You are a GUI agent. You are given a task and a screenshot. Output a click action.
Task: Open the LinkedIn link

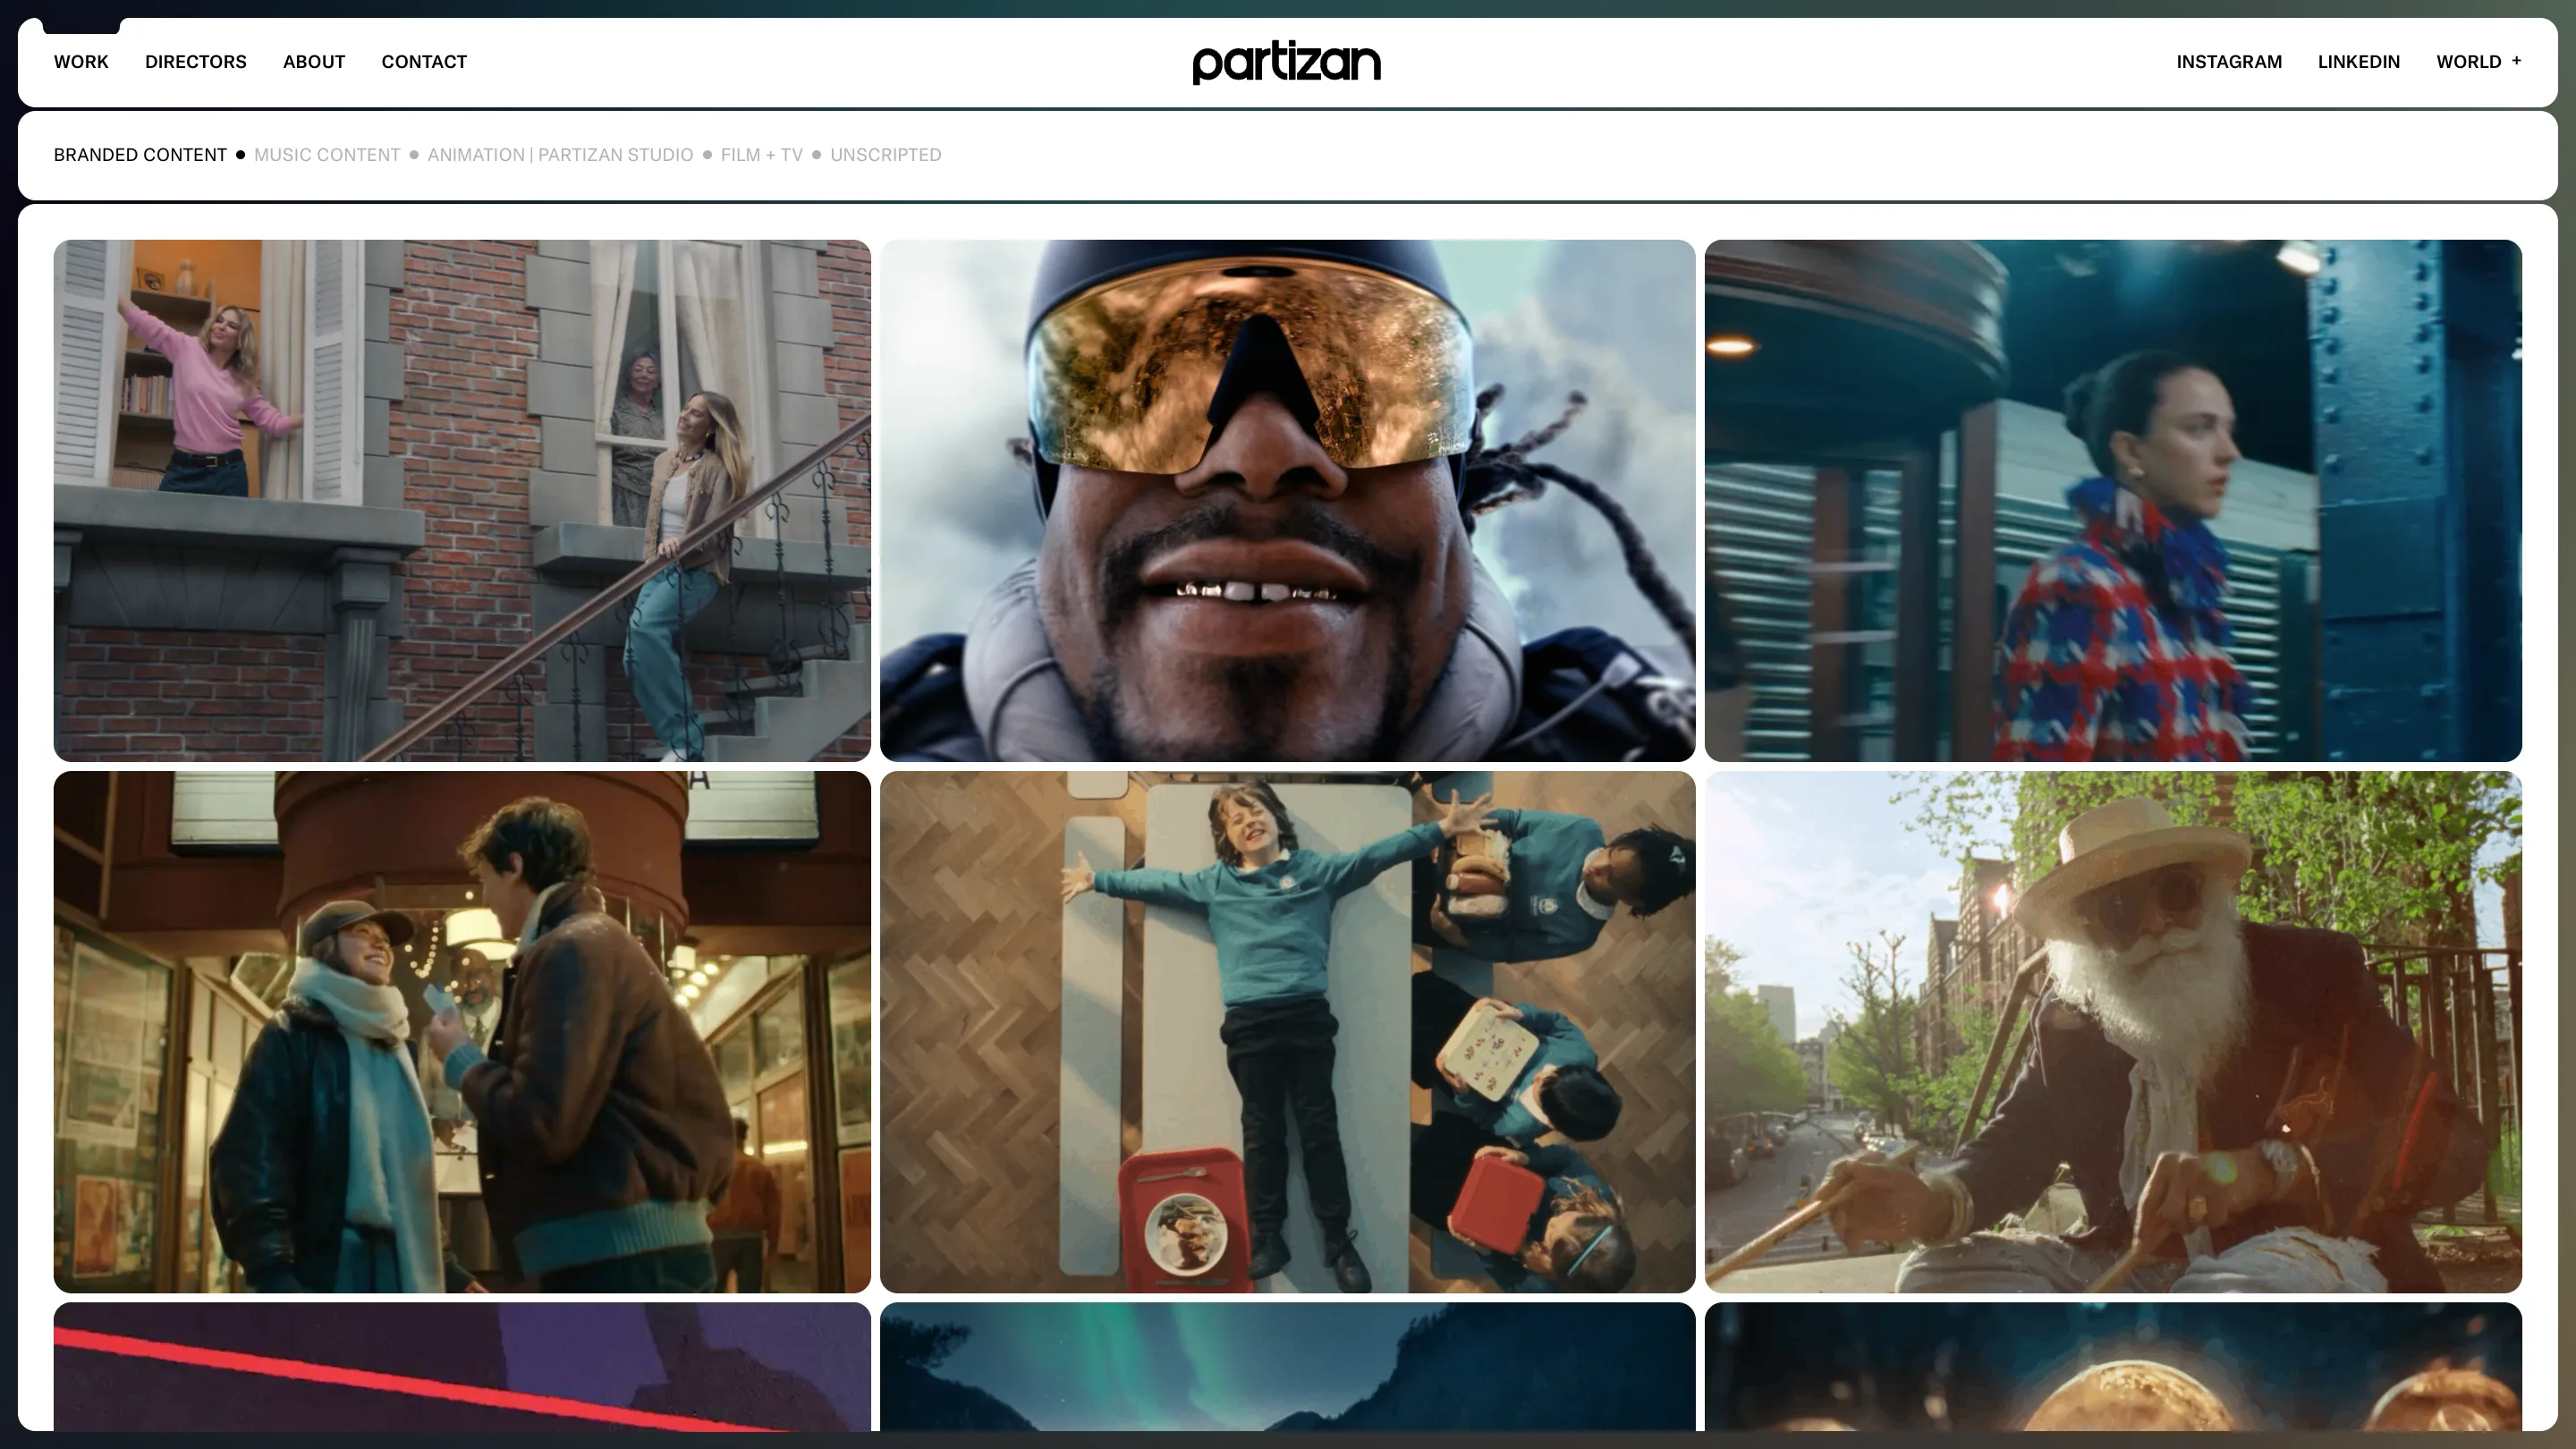click(2359, 62)
